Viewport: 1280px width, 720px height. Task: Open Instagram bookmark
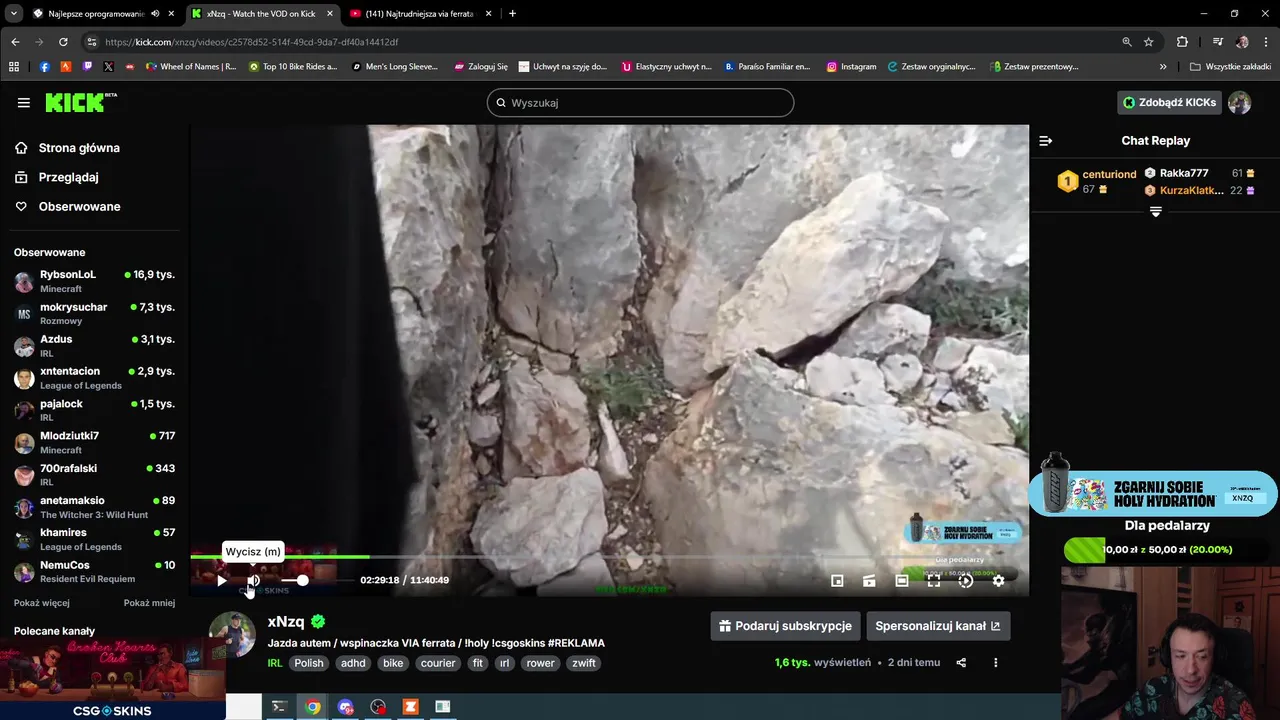(851, 67)
